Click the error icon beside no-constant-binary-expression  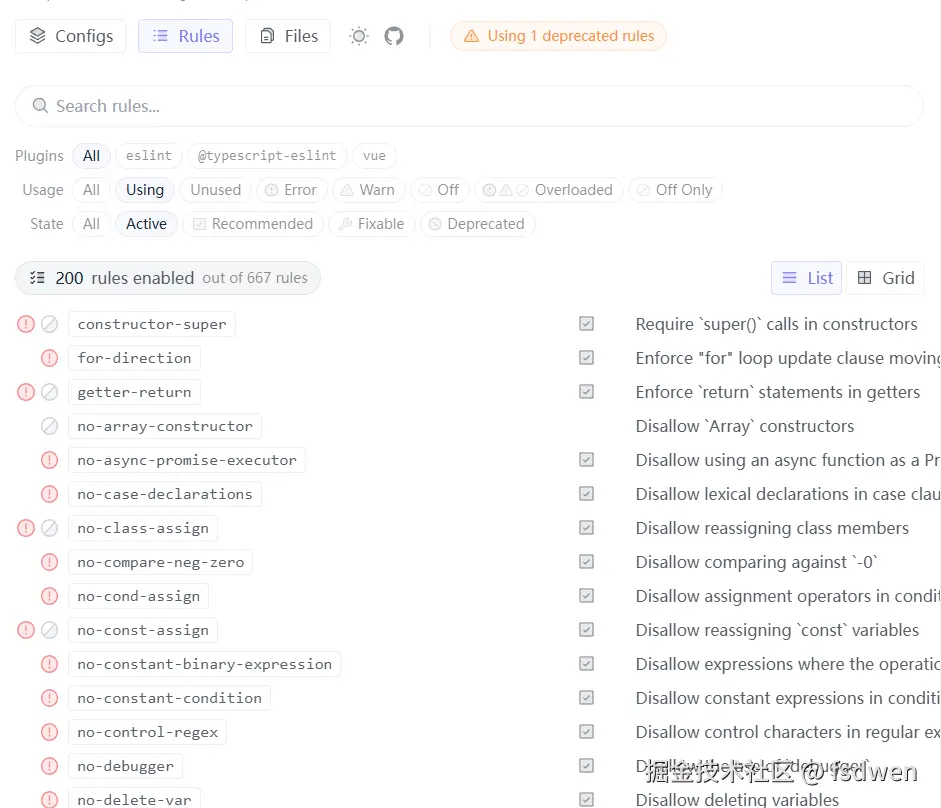(49, 665)
